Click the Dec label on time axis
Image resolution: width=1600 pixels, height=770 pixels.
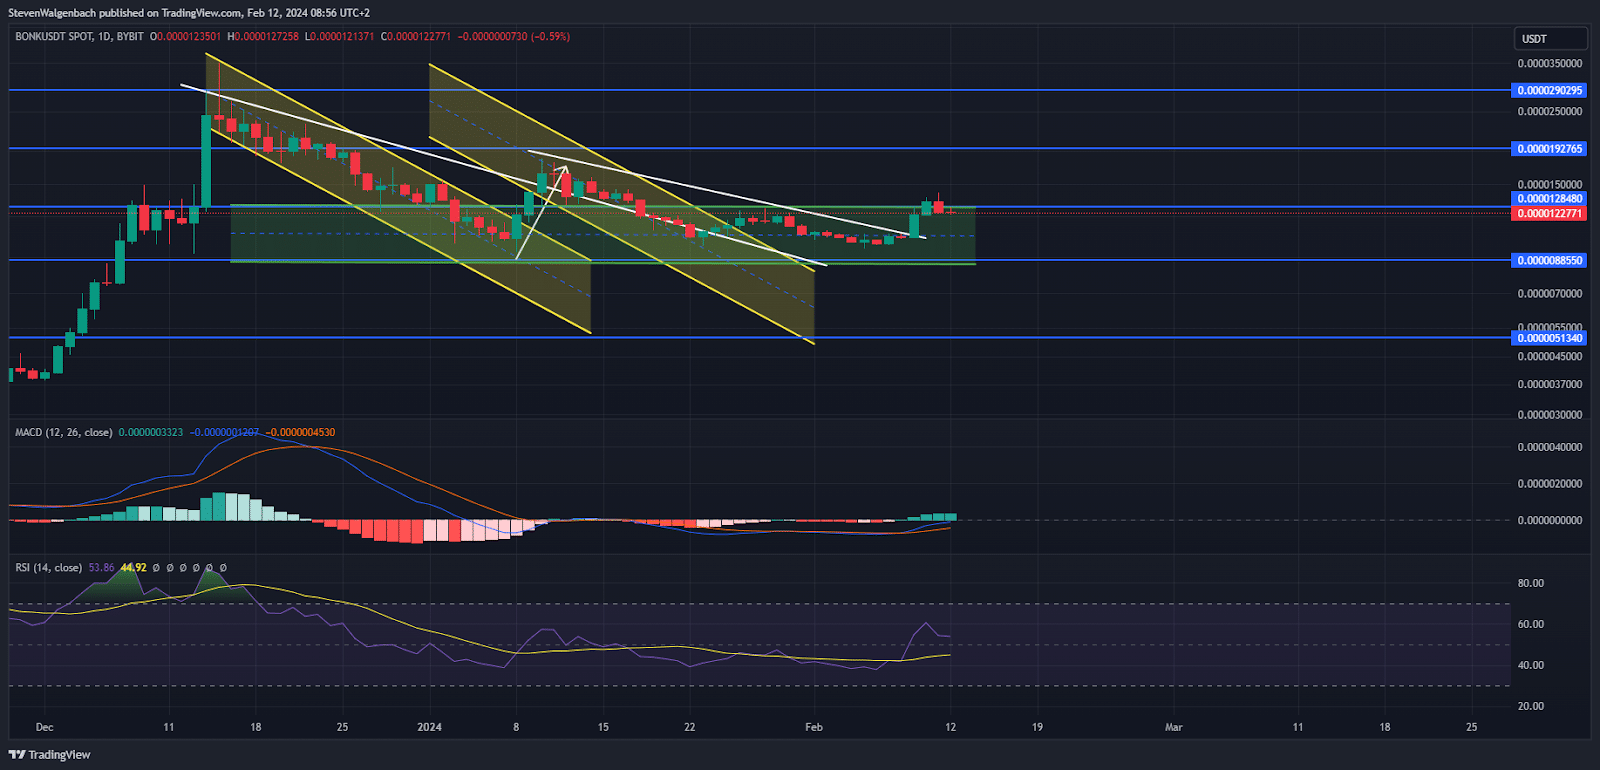point(44,727)
